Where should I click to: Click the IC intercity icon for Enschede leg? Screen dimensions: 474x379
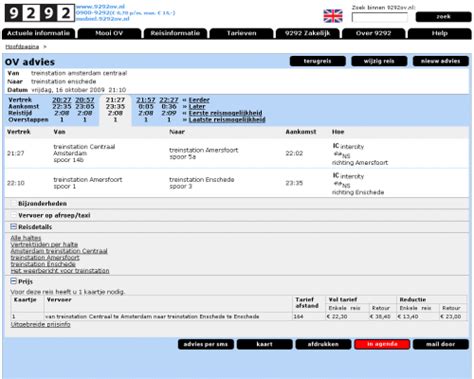click(x=336, y=175)
